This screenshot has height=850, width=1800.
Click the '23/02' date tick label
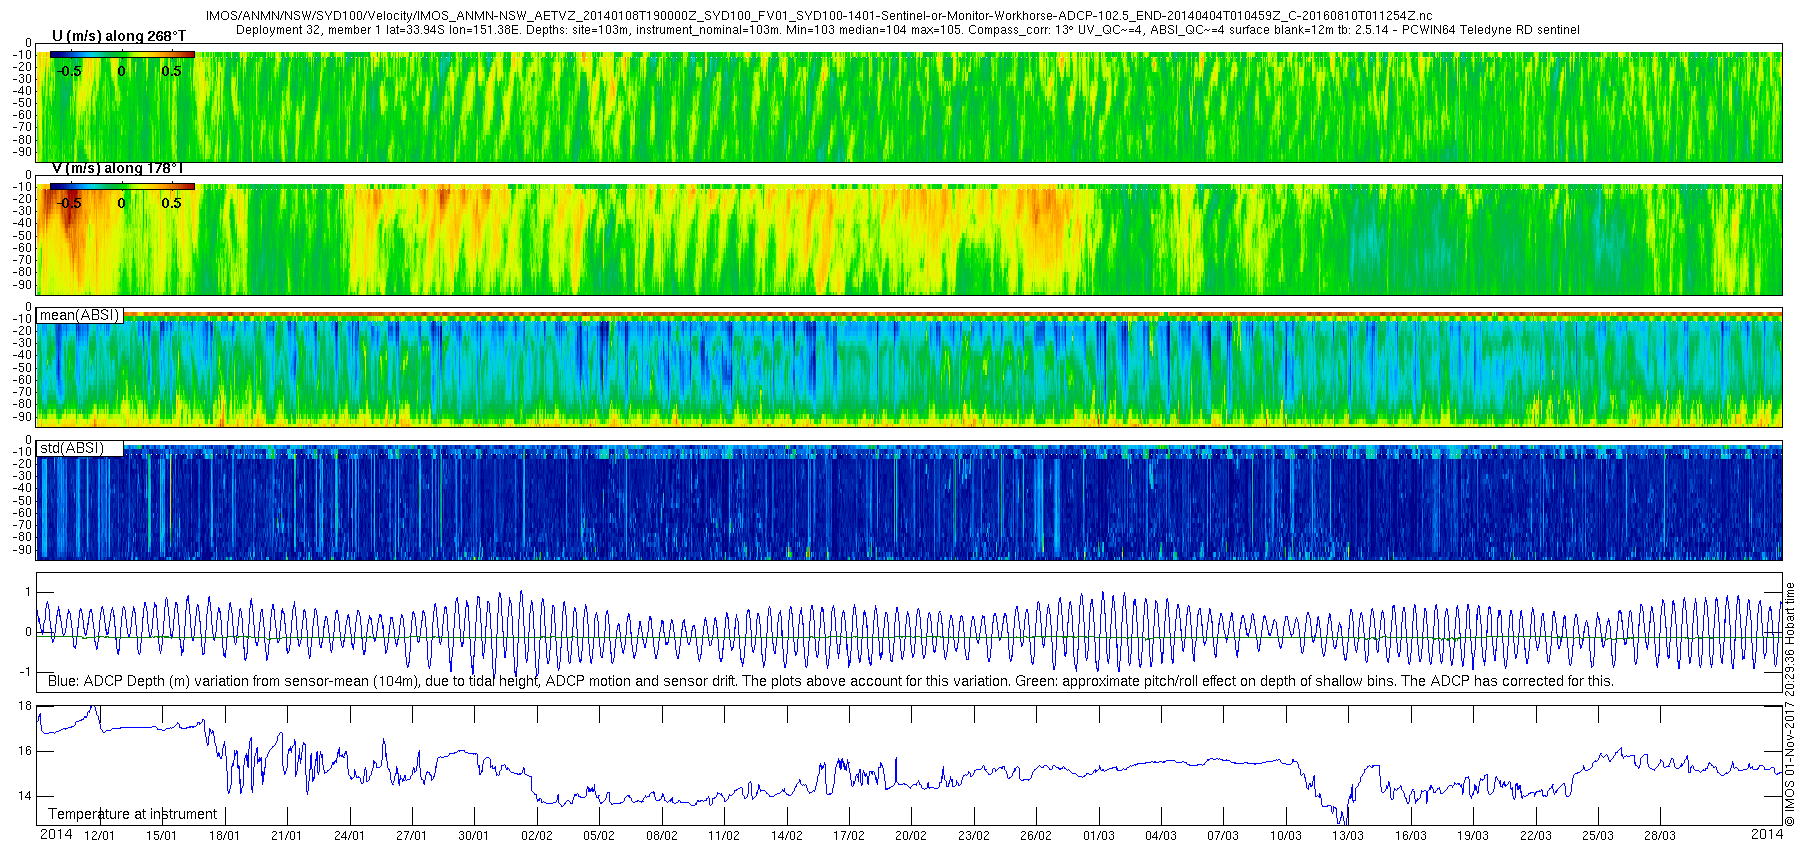[974, 836]
